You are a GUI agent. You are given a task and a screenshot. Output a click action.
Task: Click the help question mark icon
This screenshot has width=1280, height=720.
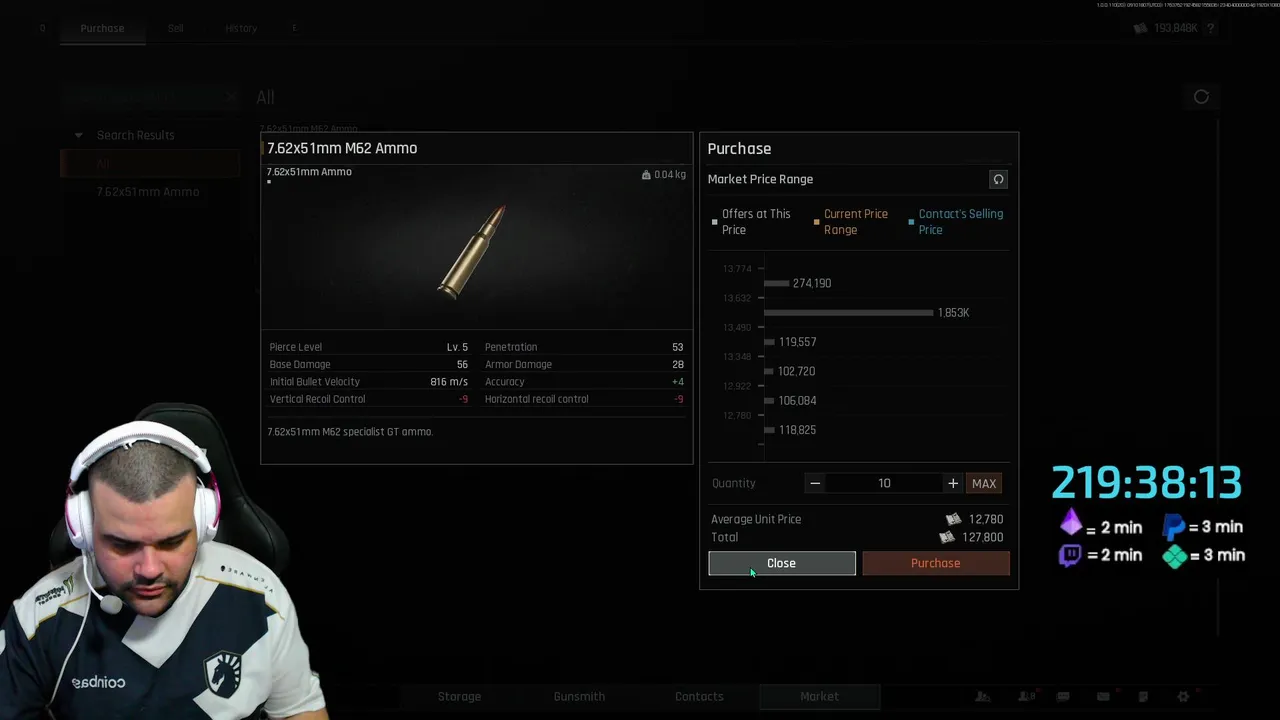[1210, 28]
